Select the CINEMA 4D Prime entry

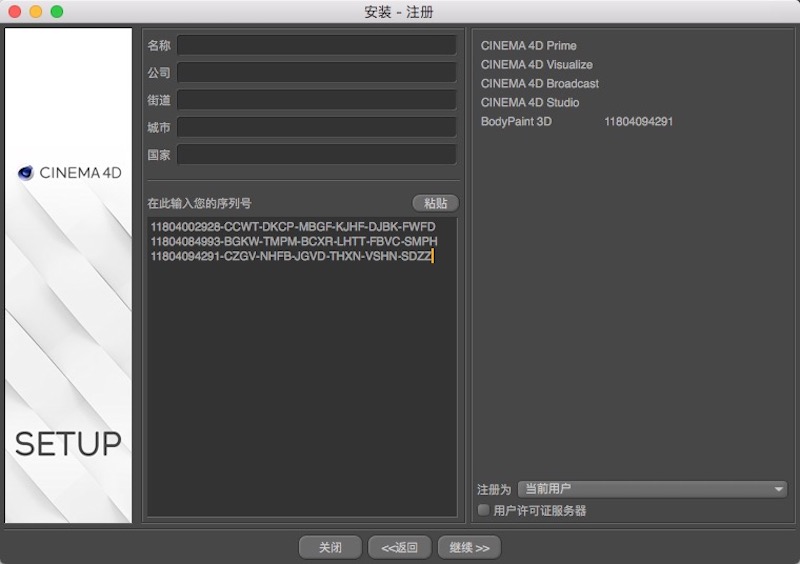point(529,46)
